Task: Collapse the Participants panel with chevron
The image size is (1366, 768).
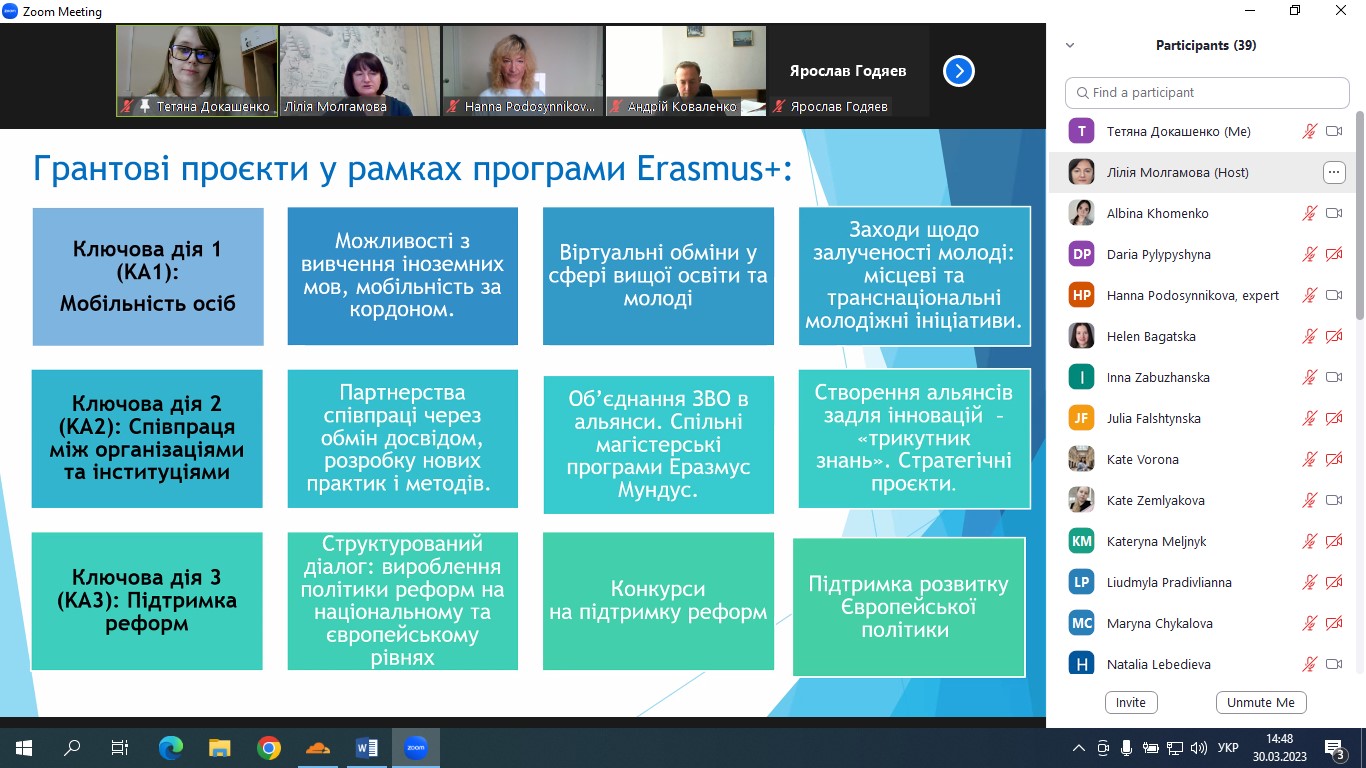Action: [1070, 45]
